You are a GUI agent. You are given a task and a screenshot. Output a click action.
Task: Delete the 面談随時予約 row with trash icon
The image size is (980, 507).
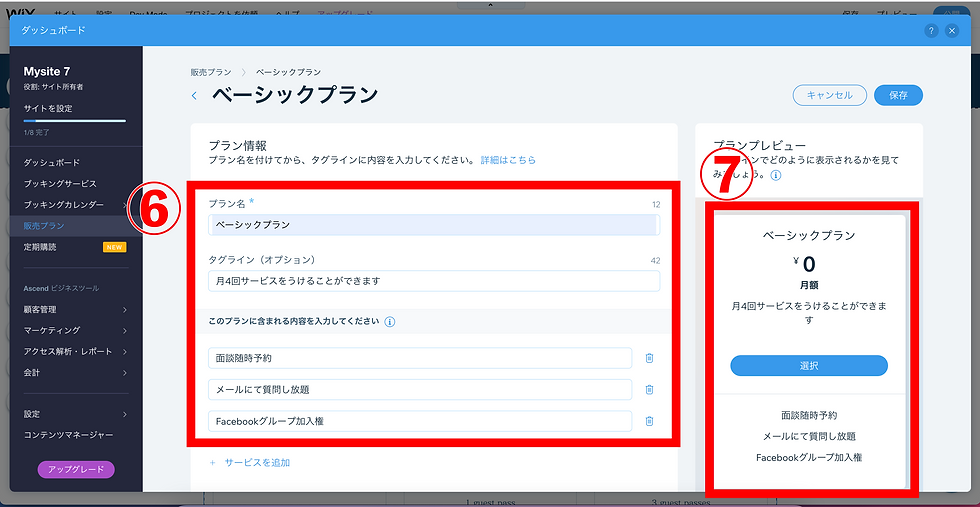click(649, 358)
